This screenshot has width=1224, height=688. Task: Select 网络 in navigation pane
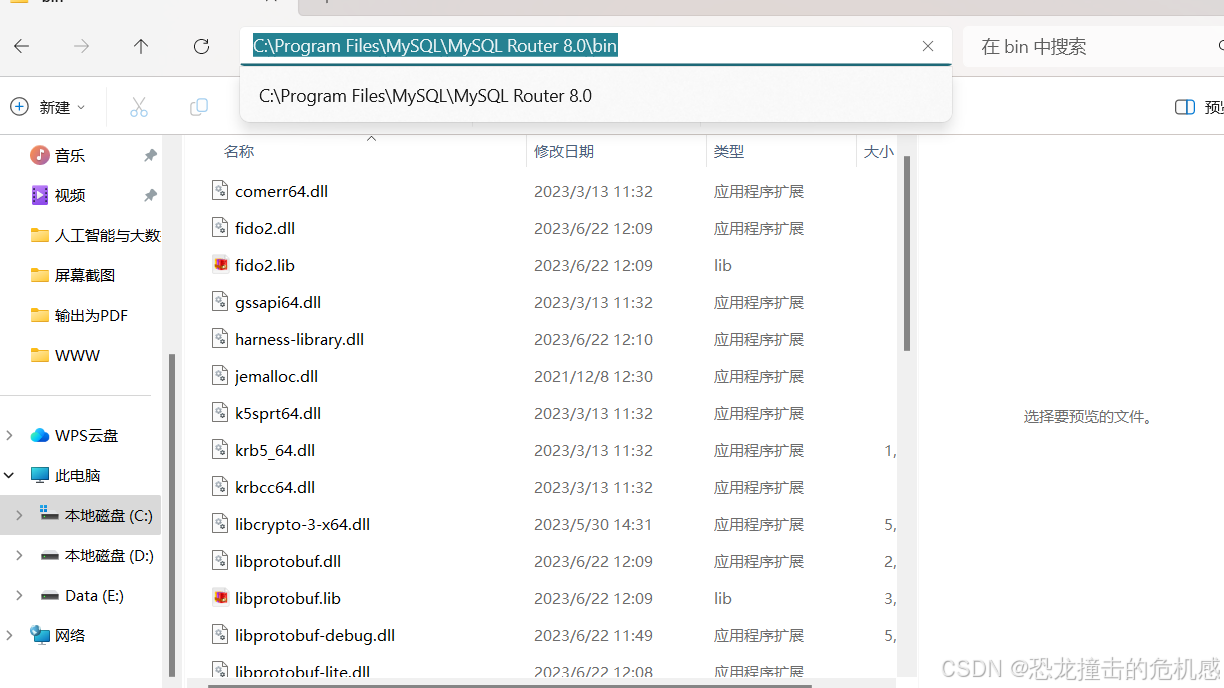point(58,635)
